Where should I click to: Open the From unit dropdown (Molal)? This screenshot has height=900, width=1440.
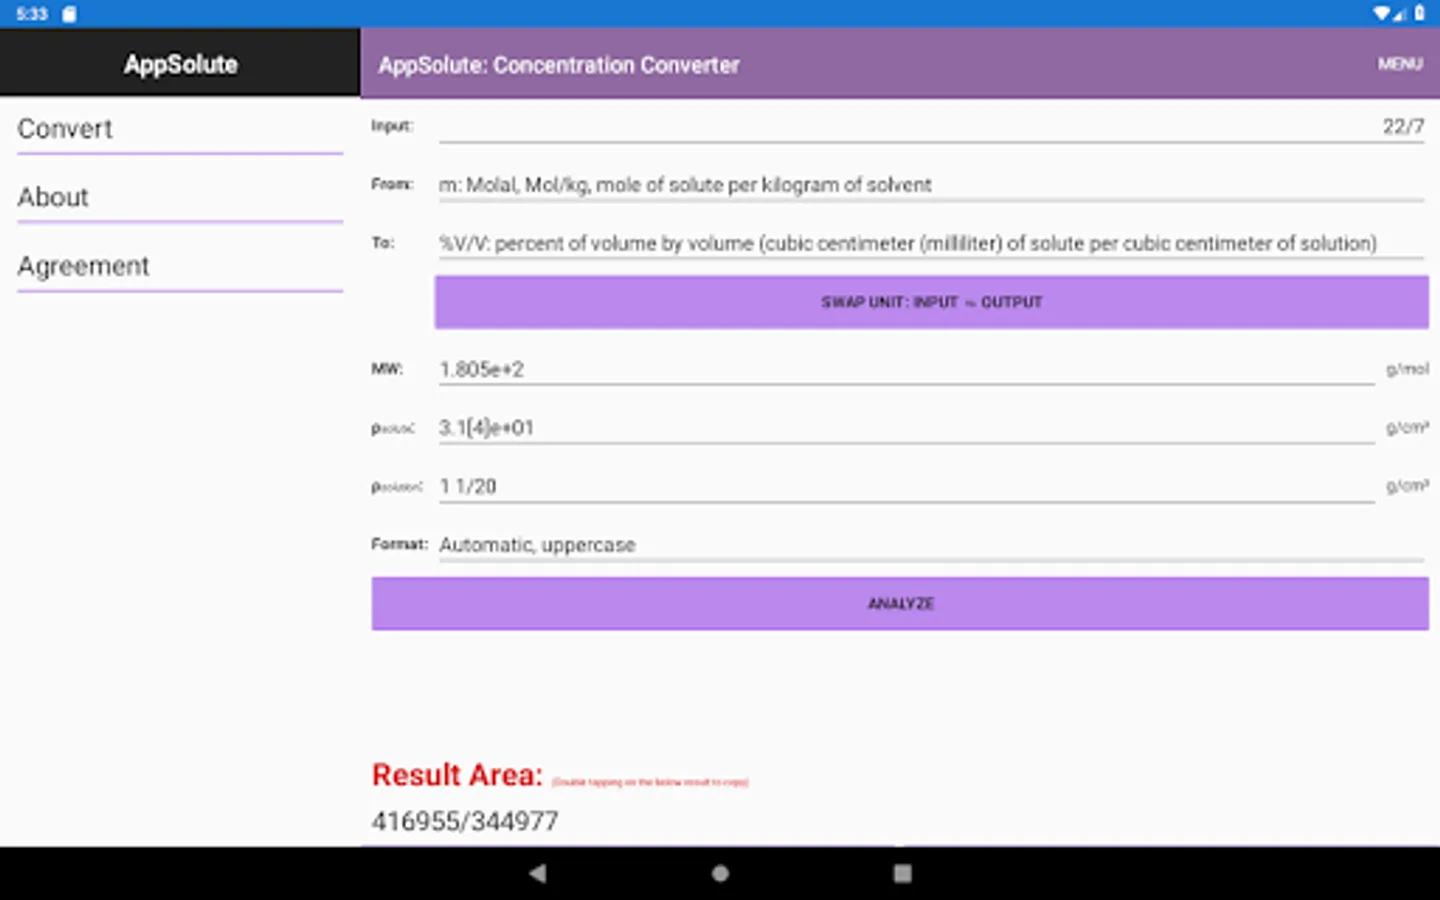tap(931, 185)
